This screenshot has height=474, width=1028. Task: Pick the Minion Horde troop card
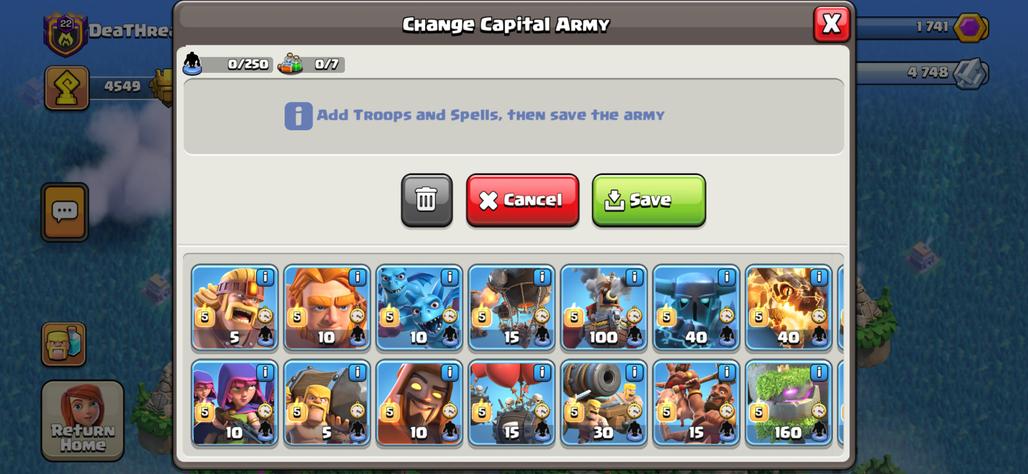click(x=420, y=307)
